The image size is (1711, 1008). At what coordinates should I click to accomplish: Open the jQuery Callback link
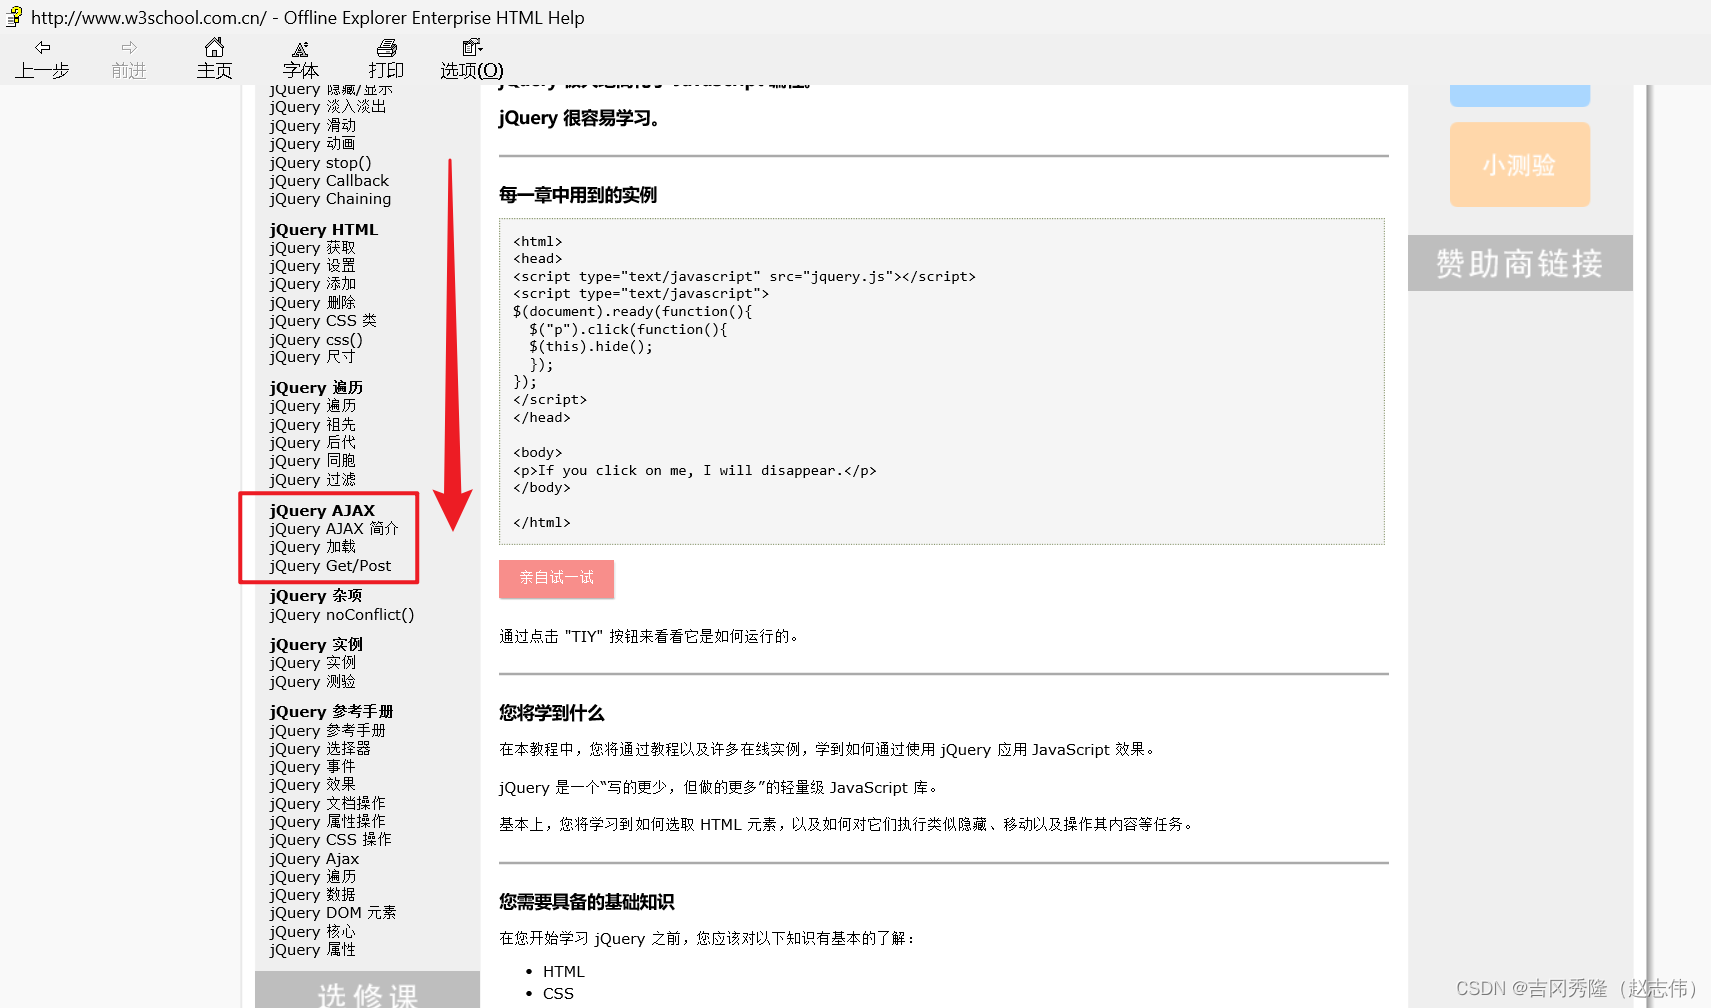[329, 181]
